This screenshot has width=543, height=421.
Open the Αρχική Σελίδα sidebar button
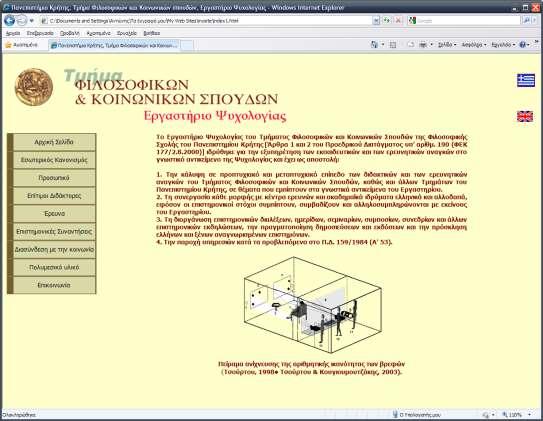pos(54,142)
